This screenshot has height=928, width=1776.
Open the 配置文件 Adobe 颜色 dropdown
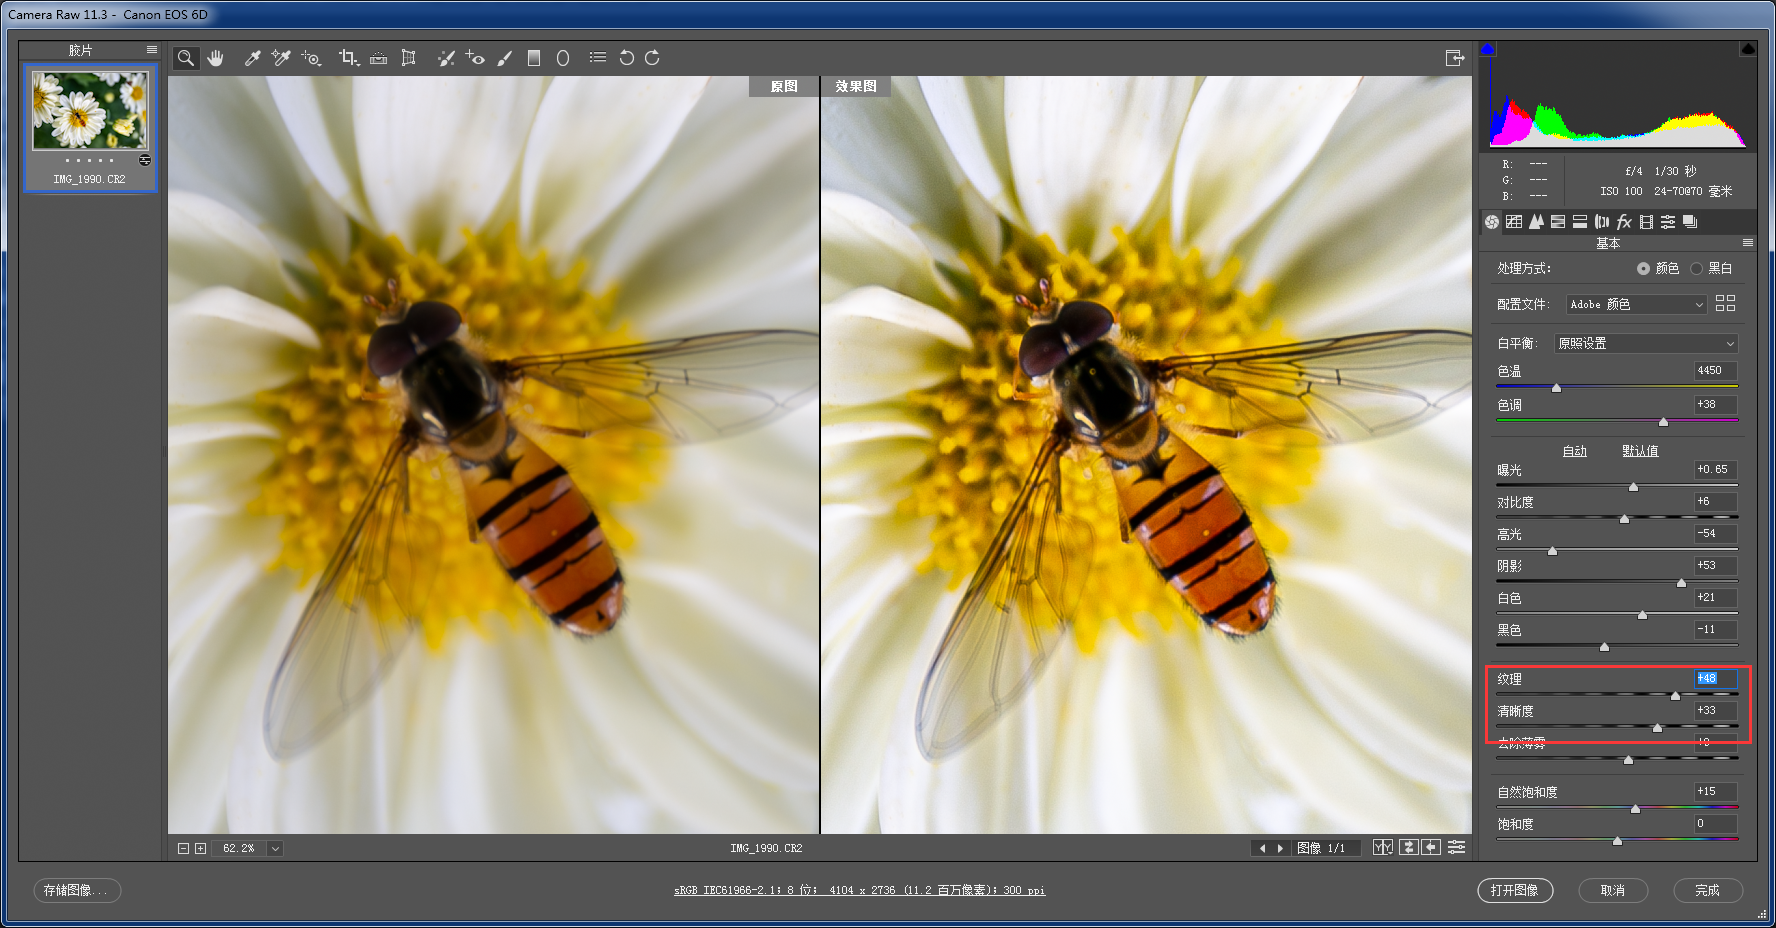[1636, 304]
